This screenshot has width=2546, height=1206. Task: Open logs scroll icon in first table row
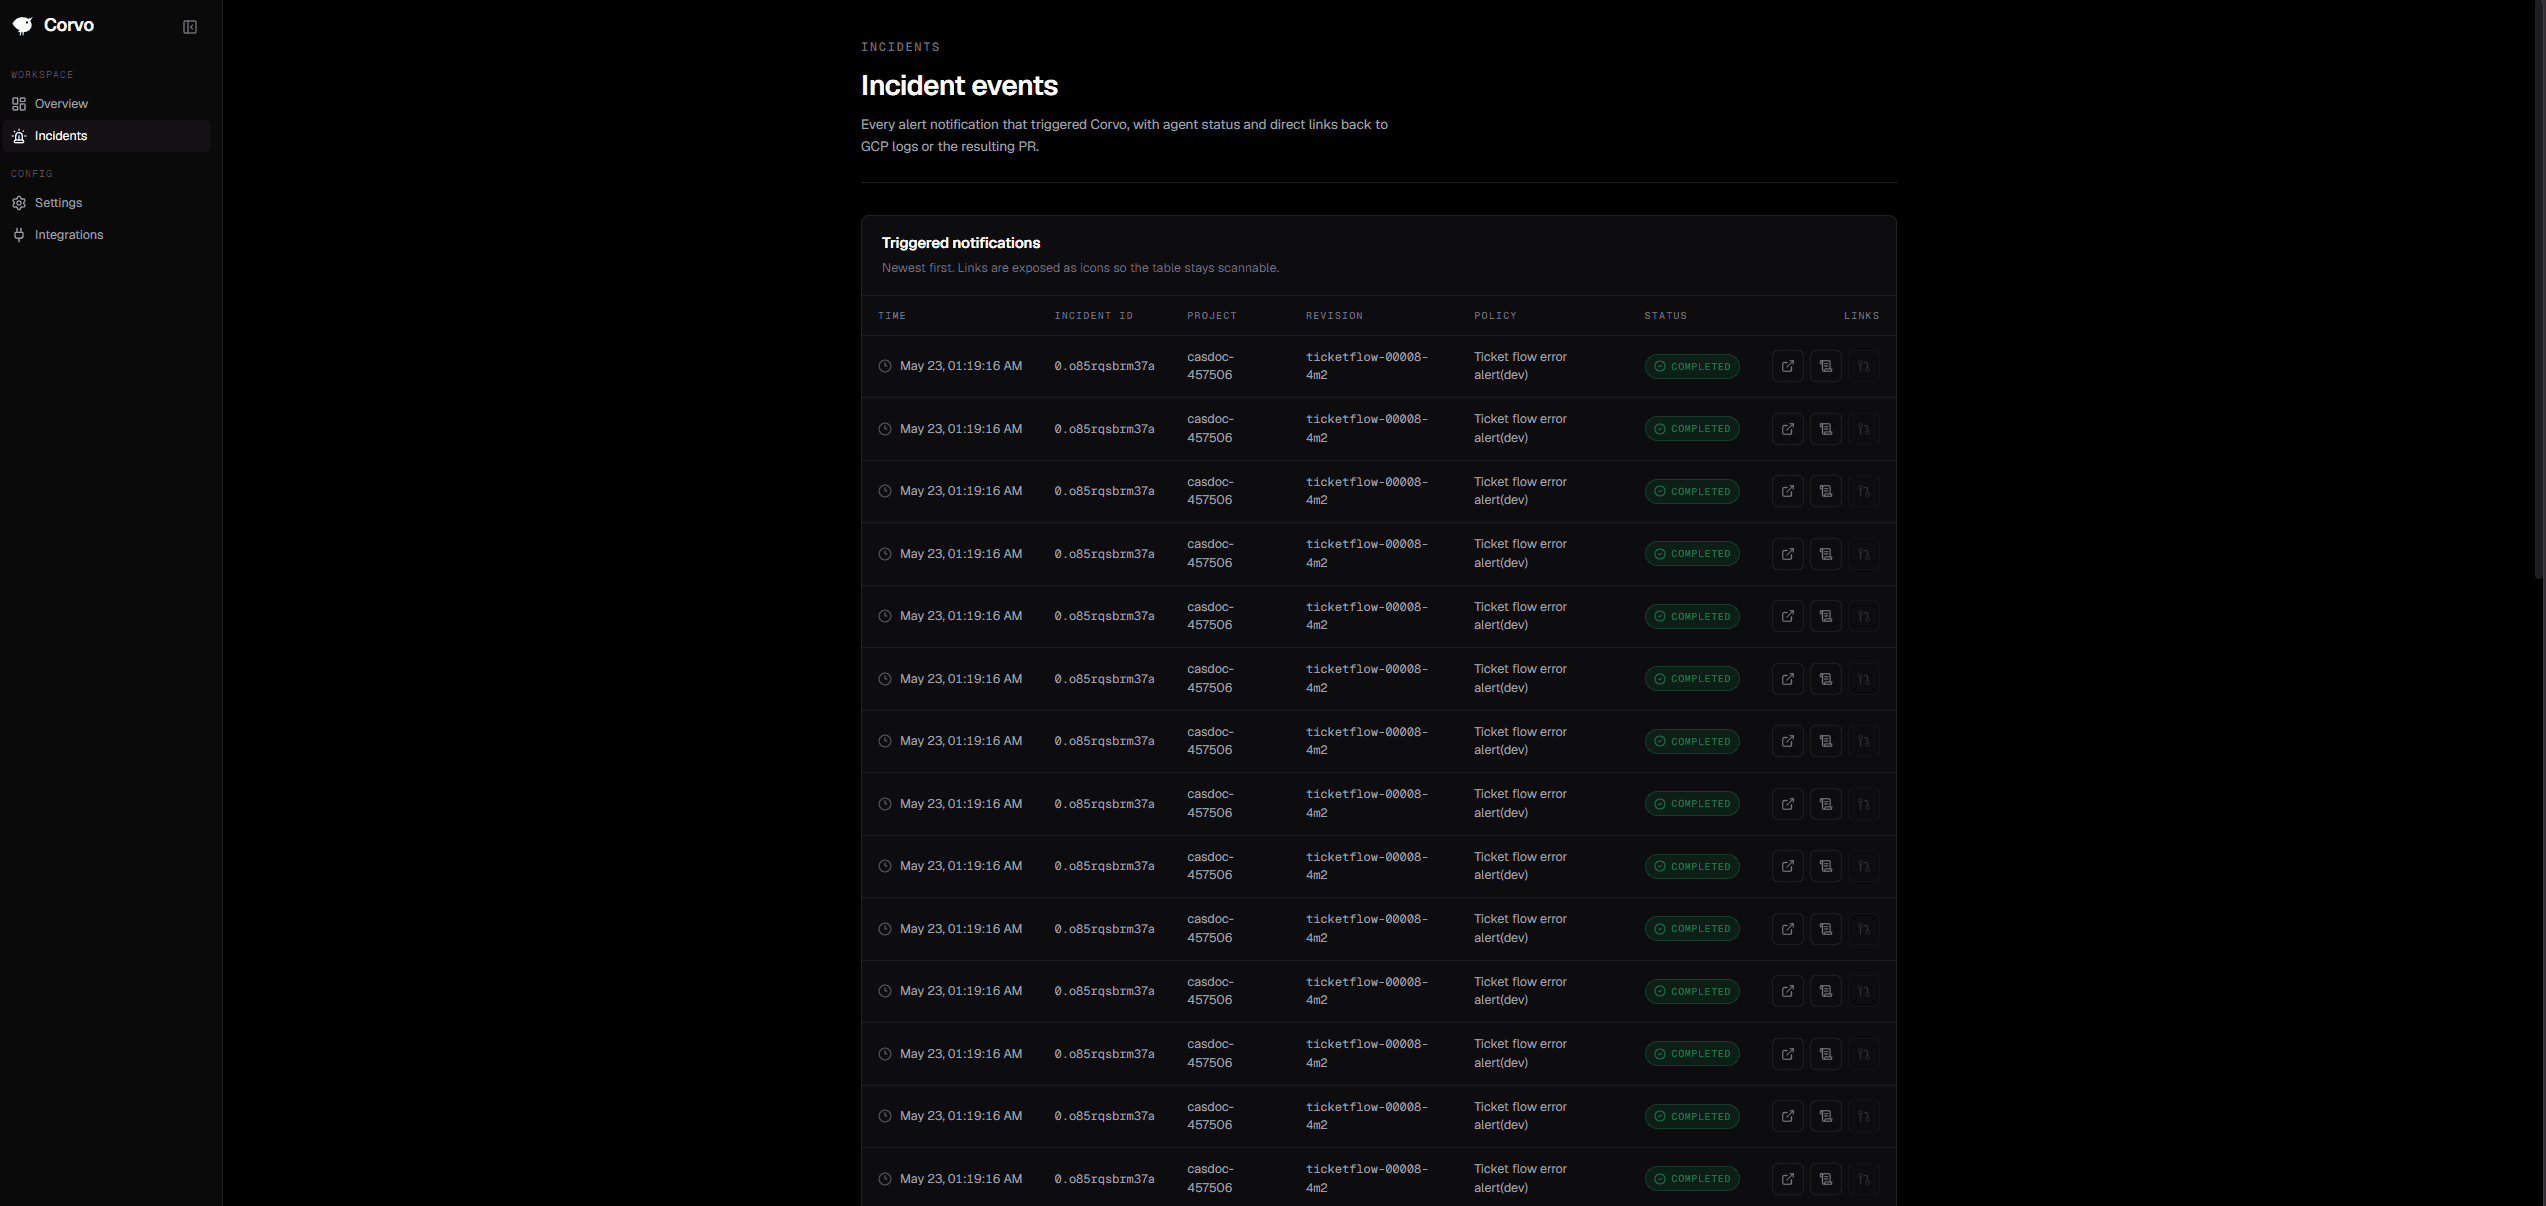(x=1826, y=366)
